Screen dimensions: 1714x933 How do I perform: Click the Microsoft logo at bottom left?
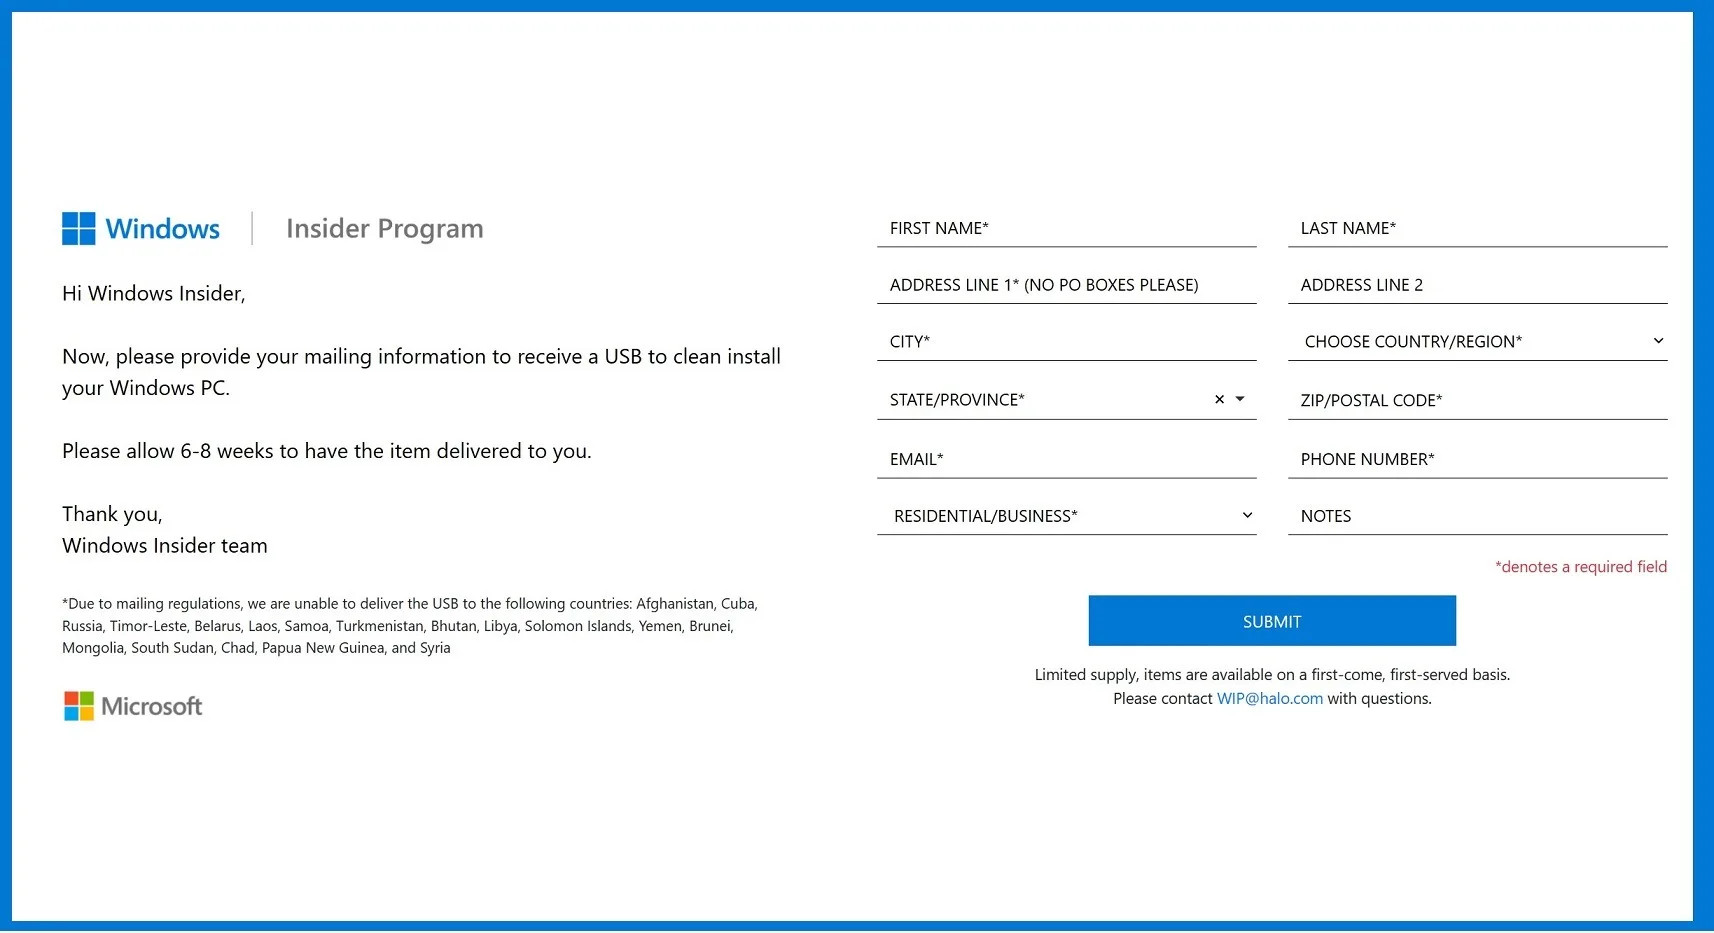(133, 707)
